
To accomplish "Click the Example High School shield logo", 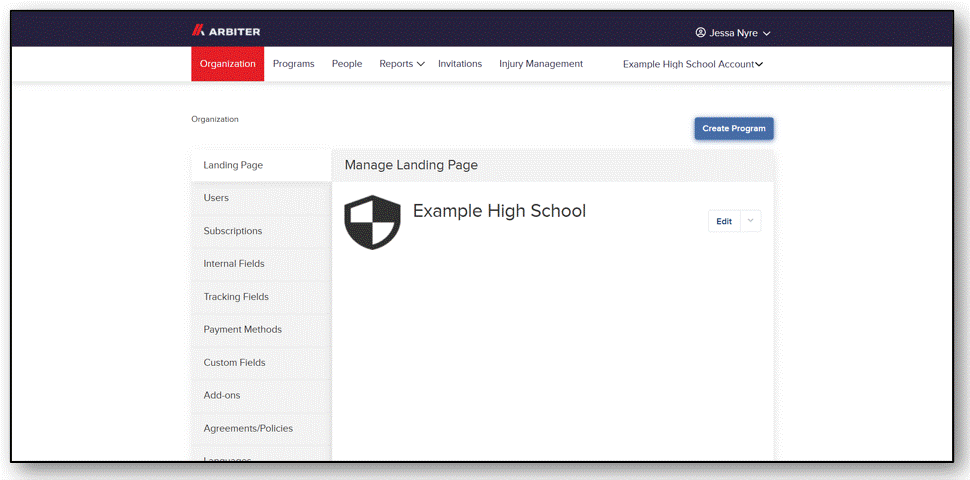I will point(372,222).
